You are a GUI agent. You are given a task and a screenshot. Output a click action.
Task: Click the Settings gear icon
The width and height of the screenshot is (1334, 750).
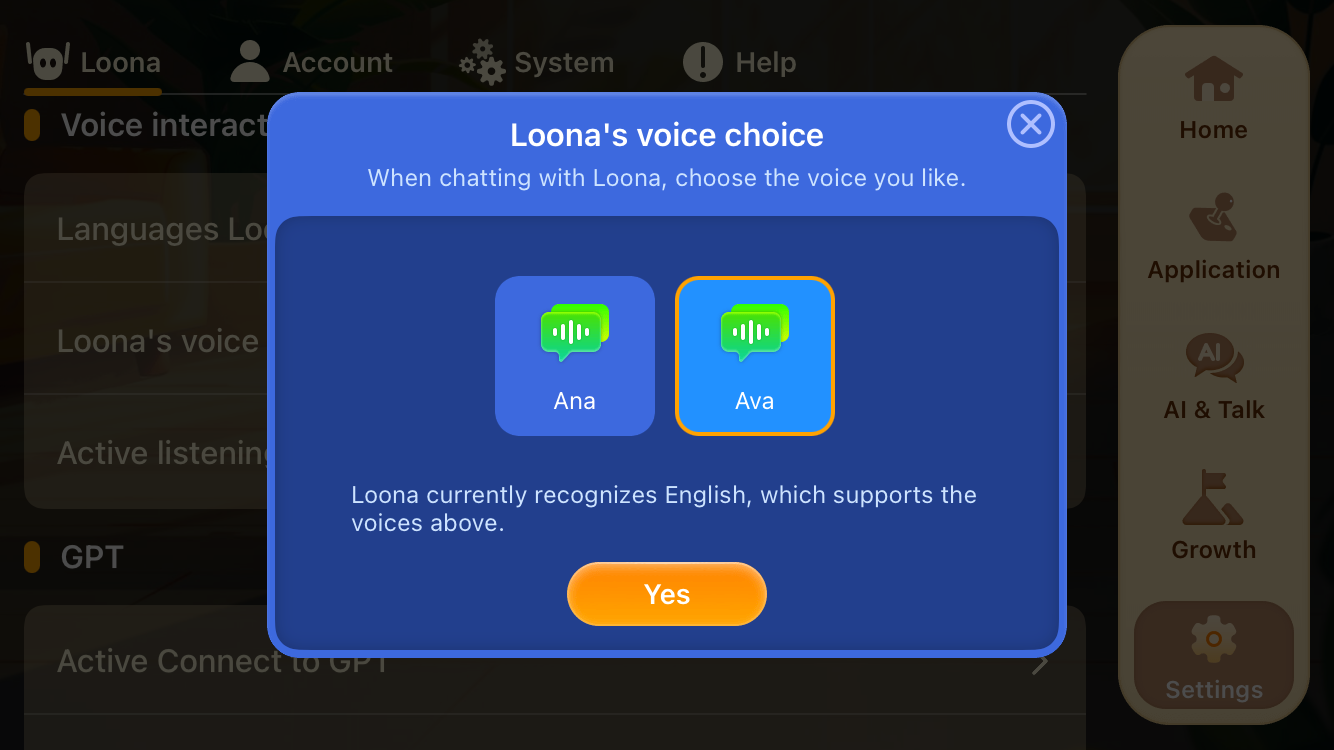1213,640
